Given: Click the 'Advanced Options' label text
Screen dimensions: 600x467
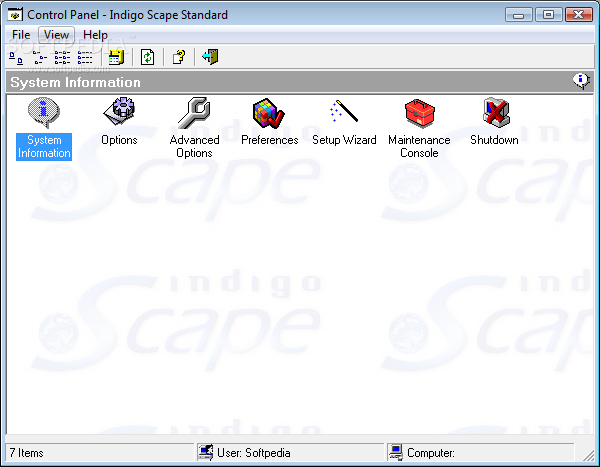Looking at the screenshot, I should [x=194, y=146].
